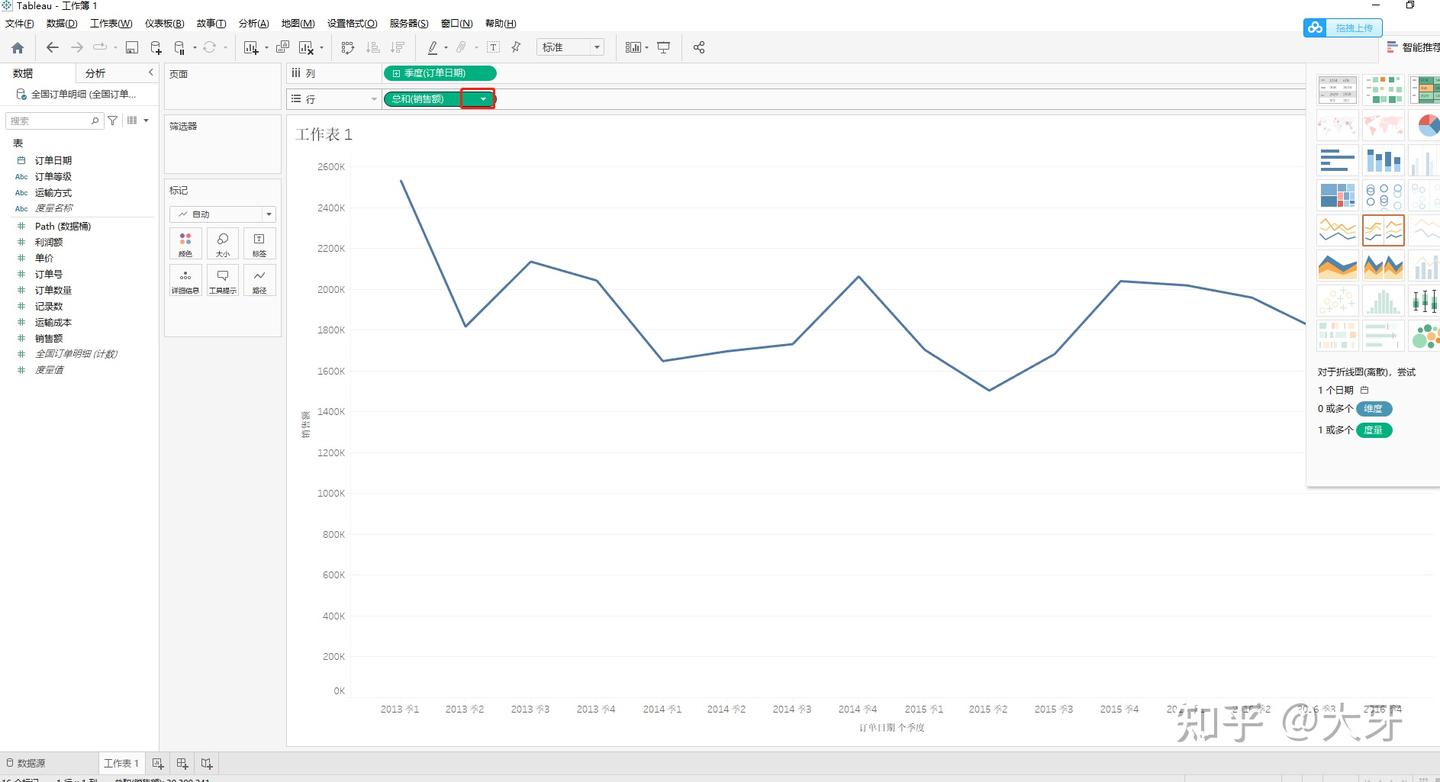Insert a new worksheet from the toolbar

click(x=251, y=47)
